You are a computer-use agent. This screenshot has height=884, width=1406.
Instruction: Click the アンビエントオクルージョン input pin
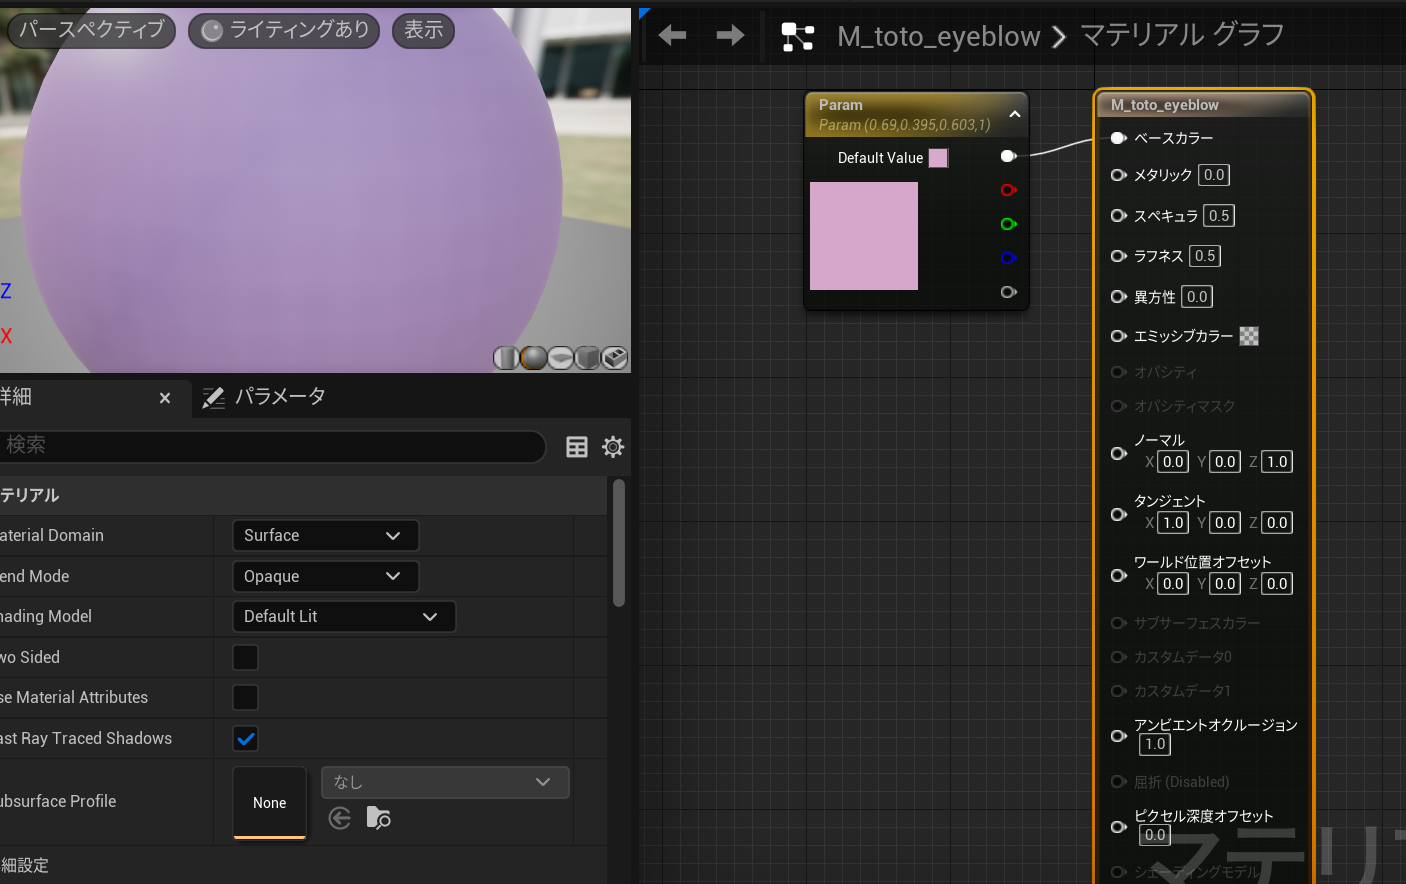point(1119,736)
